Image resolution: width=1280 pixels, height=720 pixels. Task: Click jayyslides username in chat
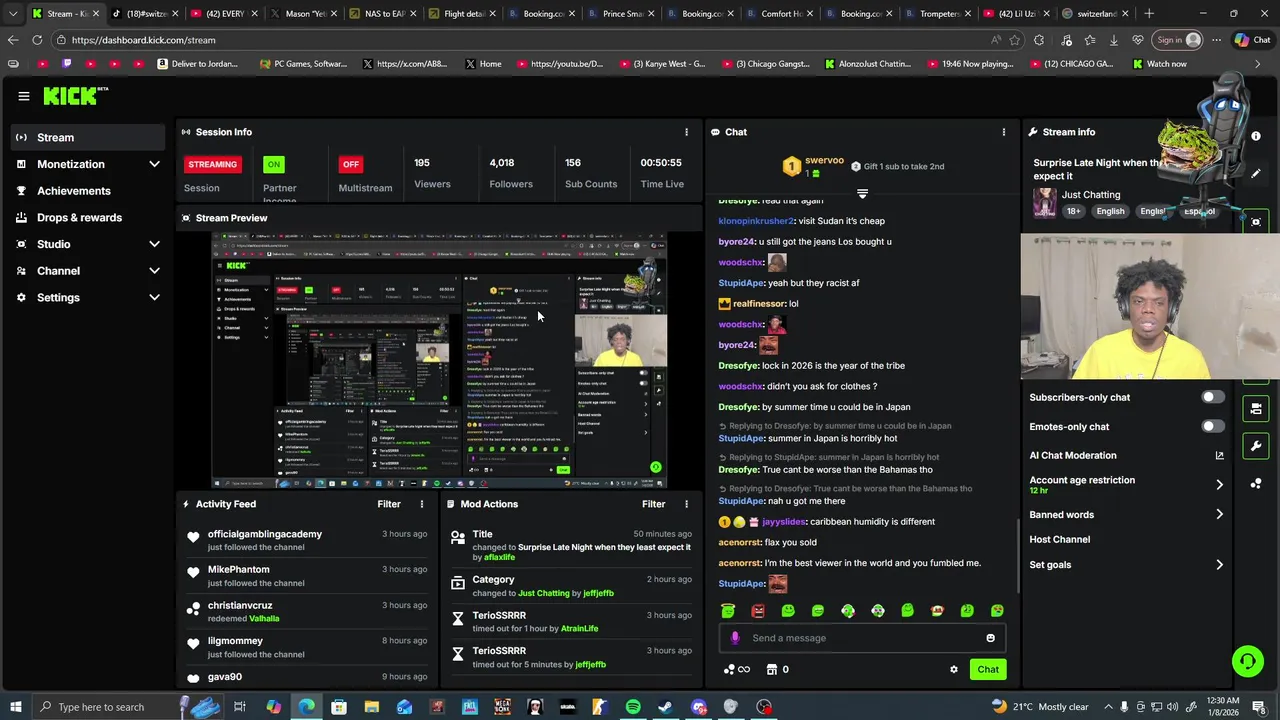(x=784, y=522)
